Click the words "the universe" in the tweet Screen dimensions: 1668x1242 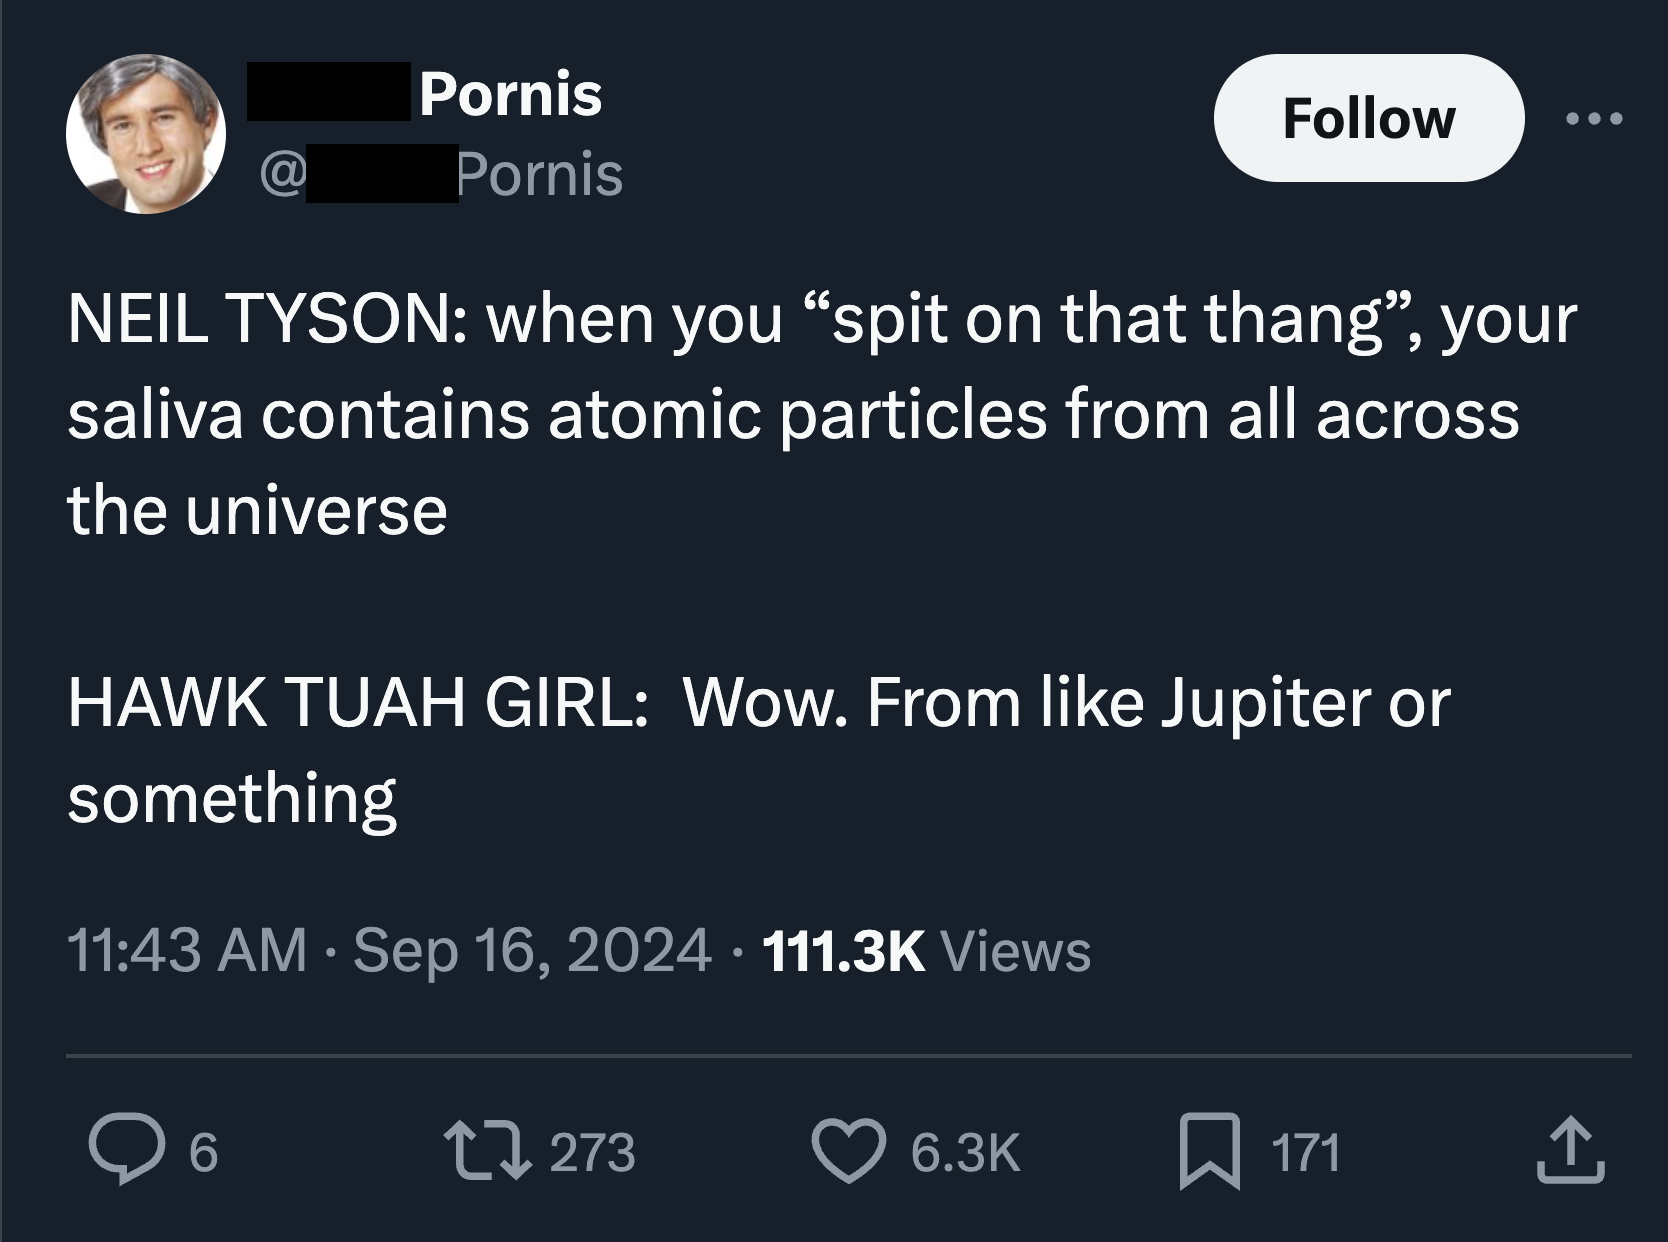click(257, 511)
